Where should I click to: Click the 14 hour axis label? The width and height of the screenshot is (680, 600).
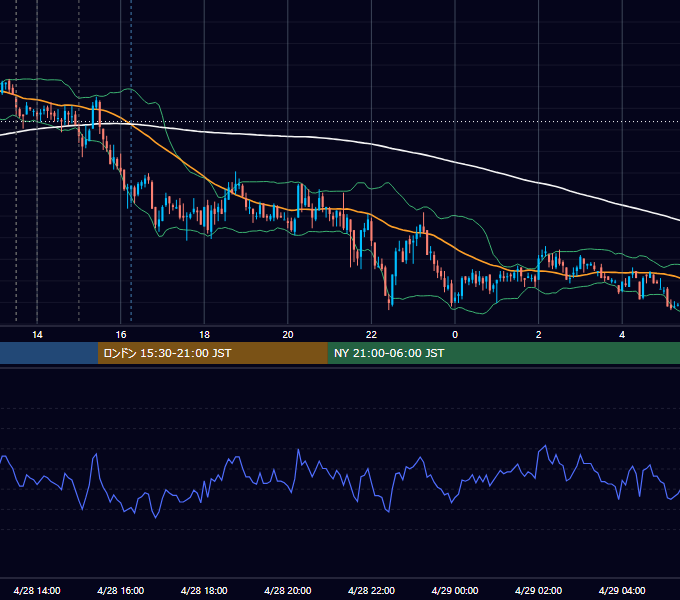click(37, 335)
